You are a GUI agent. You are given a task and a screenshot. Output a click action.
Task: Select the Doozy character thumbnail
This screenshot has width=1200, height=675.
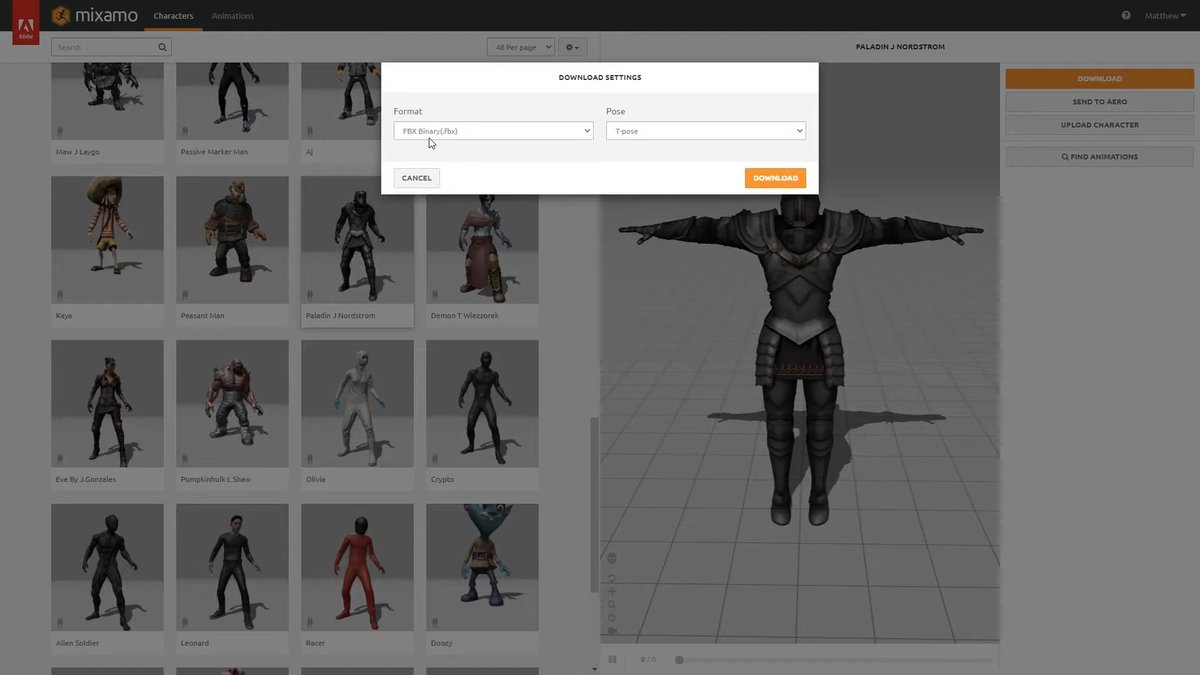point(482,568)
